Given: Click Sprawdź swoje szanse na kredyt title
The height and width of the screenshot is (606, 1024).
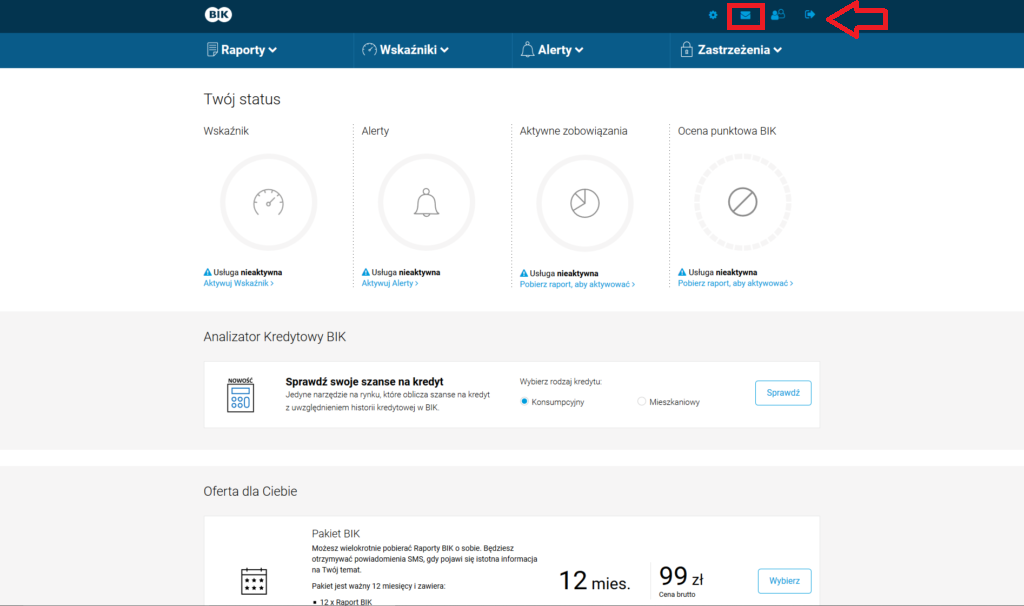Looking at the screenshot, I should tap(364, 381).
